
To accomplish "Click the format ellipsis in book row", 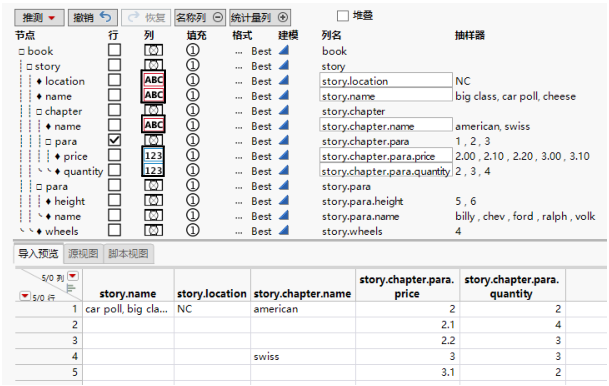I will point(239,52).
